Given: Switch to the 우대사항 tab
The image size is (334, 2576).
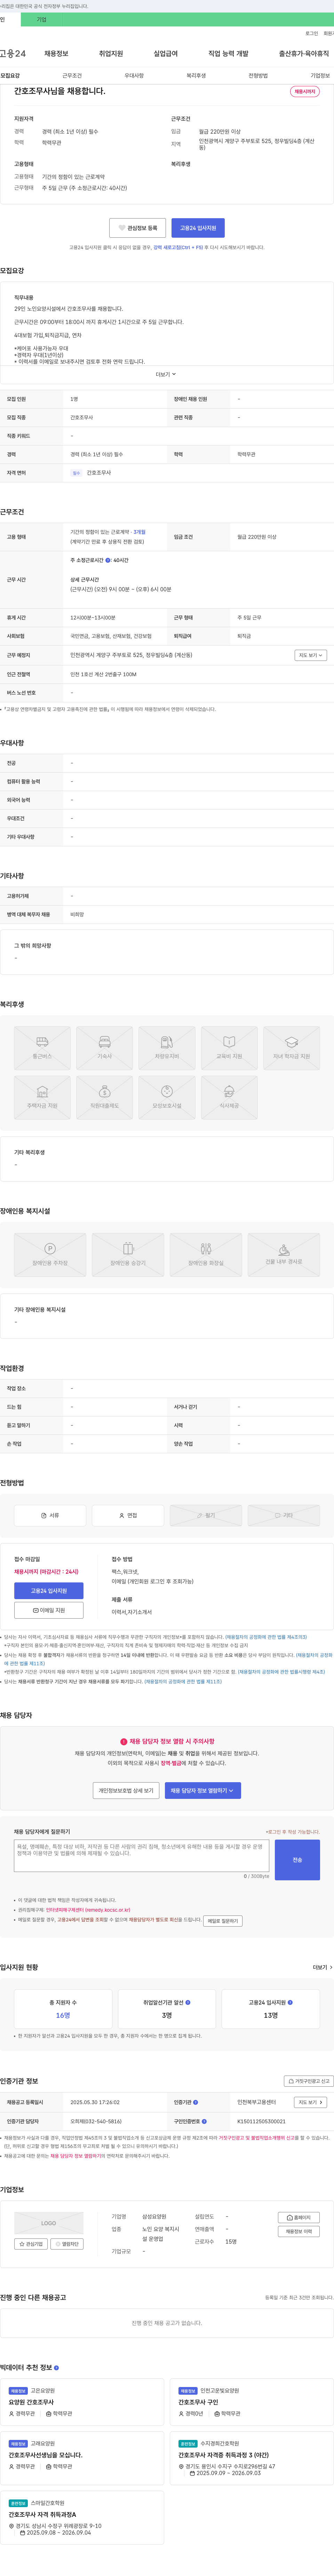Looking at the screenshot, I should click(134, 76).
